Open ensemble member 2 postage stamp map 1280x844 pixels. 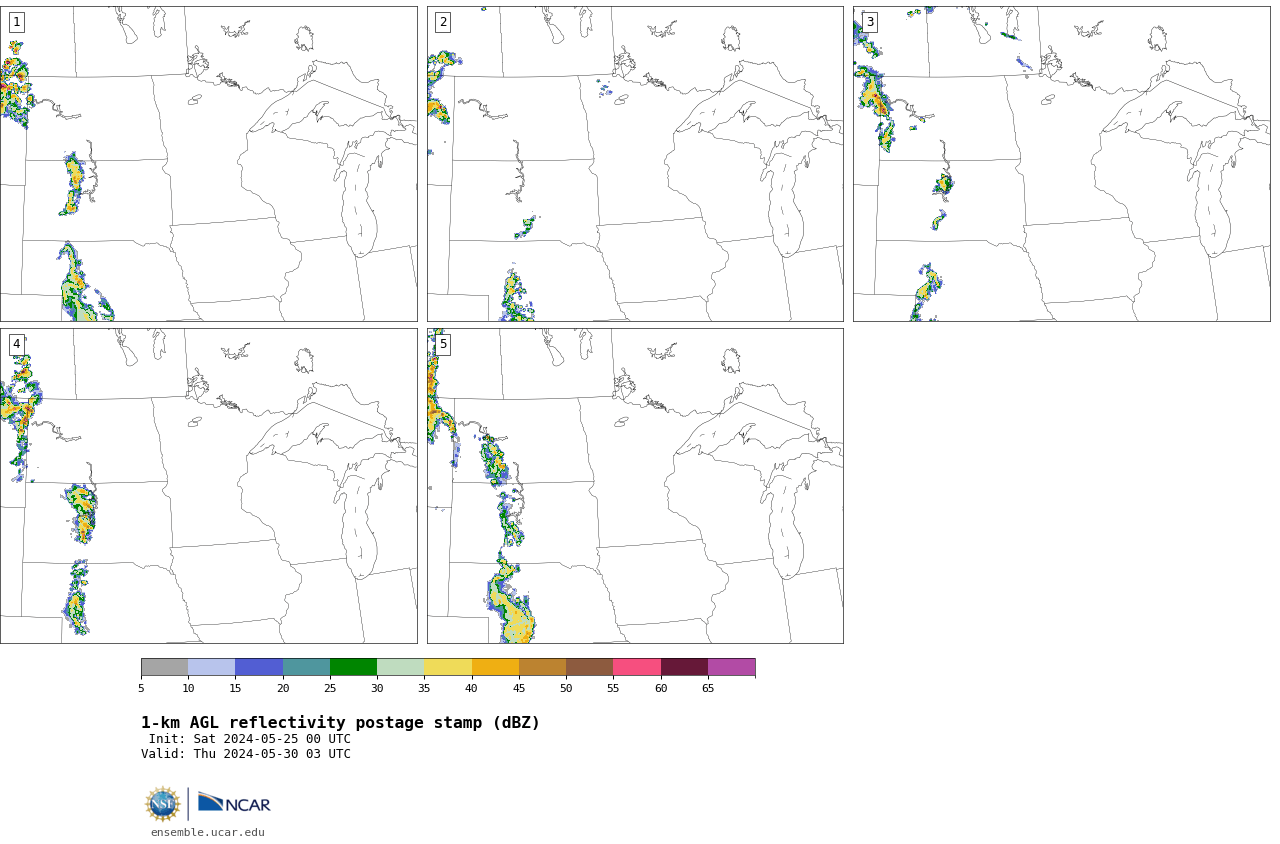coord(635,164)
